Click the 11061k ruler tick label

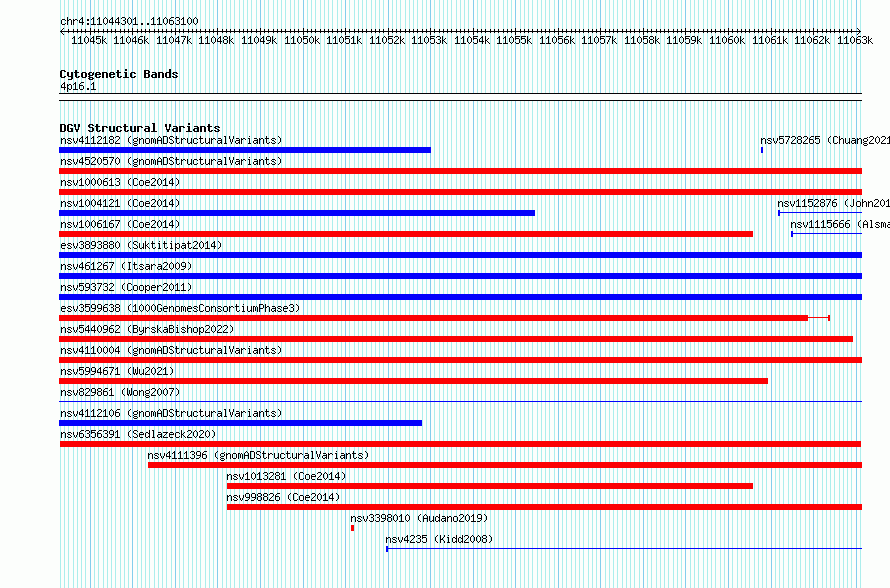(x=770, y=40)
